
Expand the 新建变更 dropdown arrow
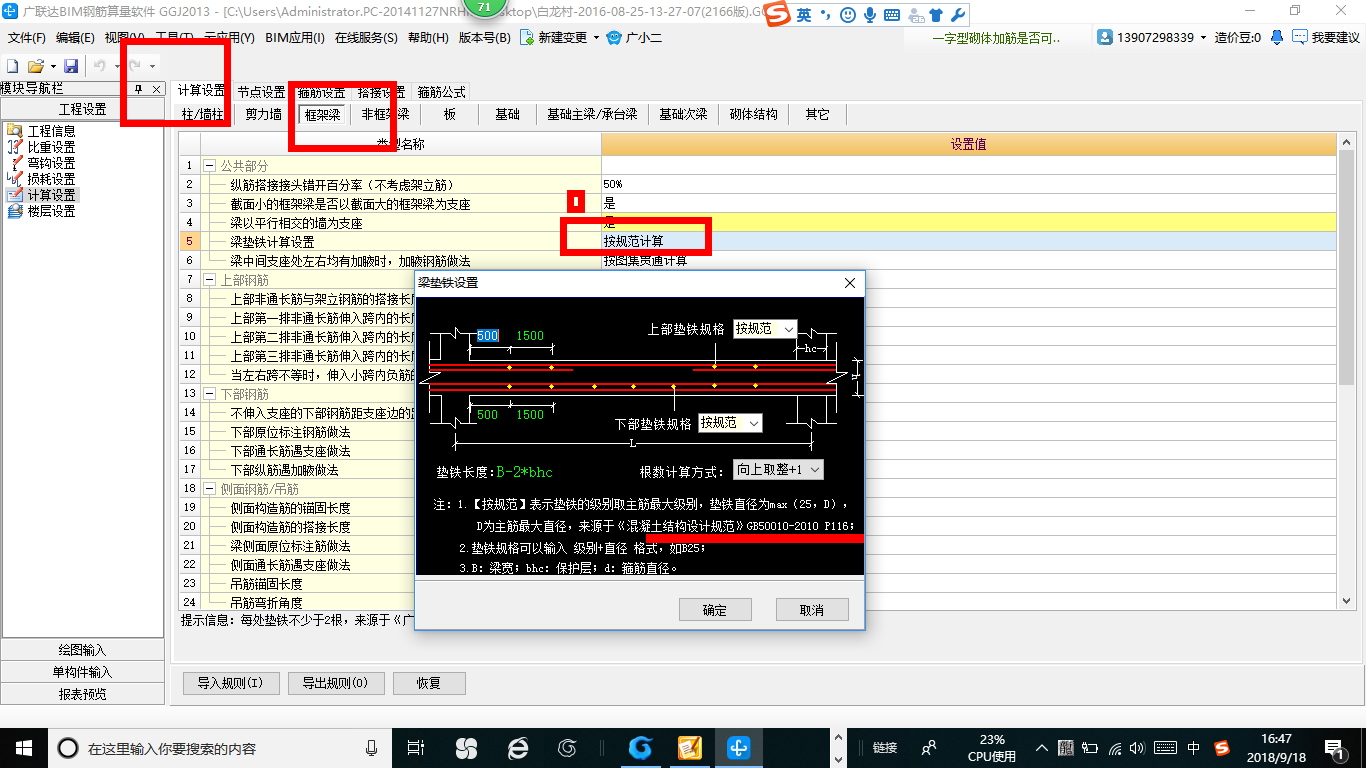(x=596, y=38)
